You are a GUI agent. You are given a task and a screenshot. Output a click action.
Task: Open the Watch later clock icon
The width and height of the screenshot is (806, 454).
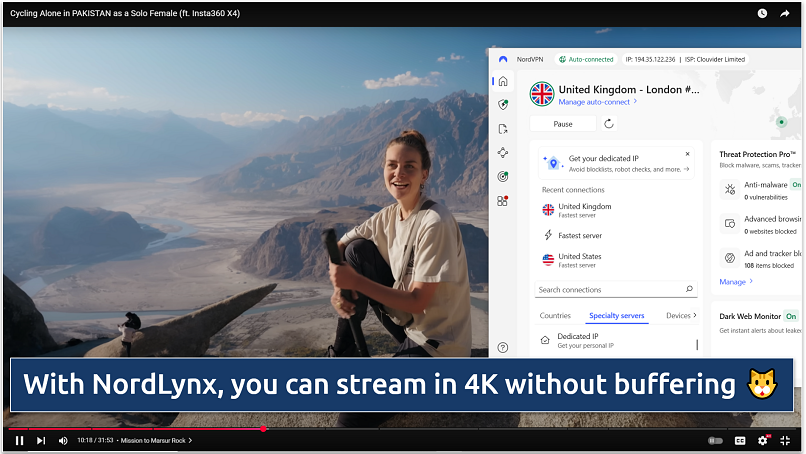[x=762, y=13]
